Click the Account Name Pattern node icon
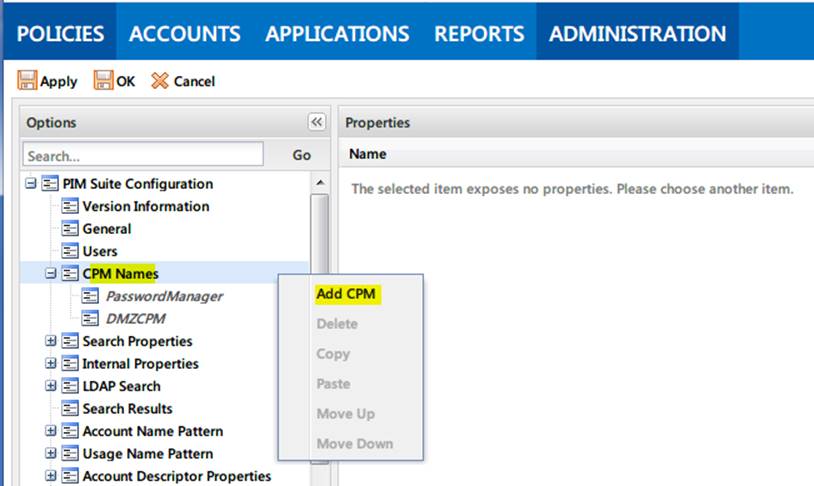 [x=70, y=431]
